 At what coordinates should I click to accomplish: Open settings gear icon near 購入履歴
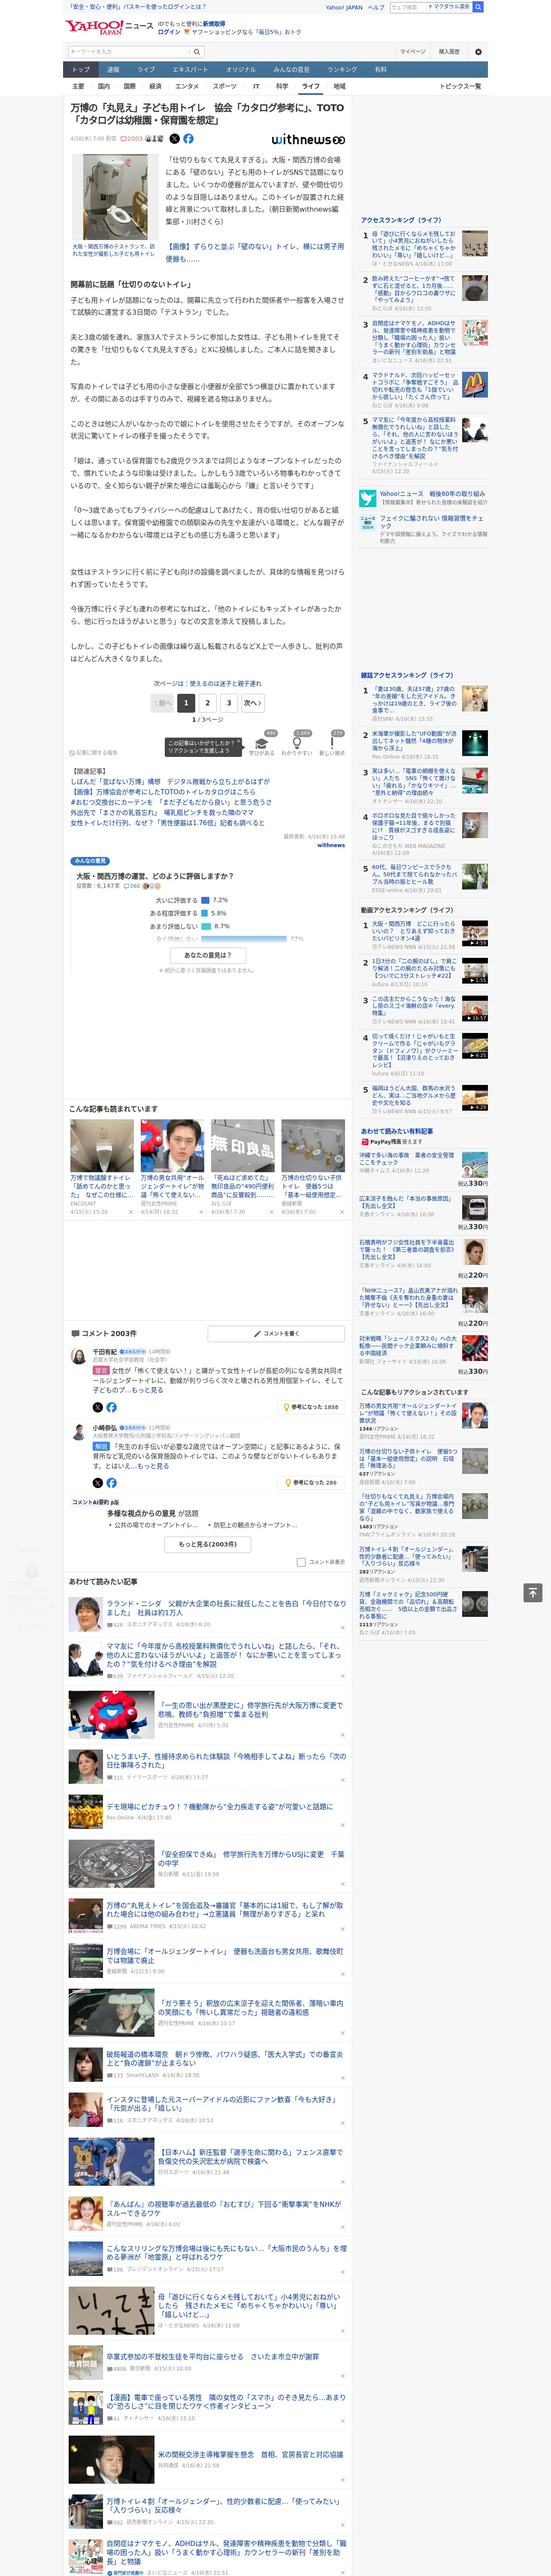[478, 51]
